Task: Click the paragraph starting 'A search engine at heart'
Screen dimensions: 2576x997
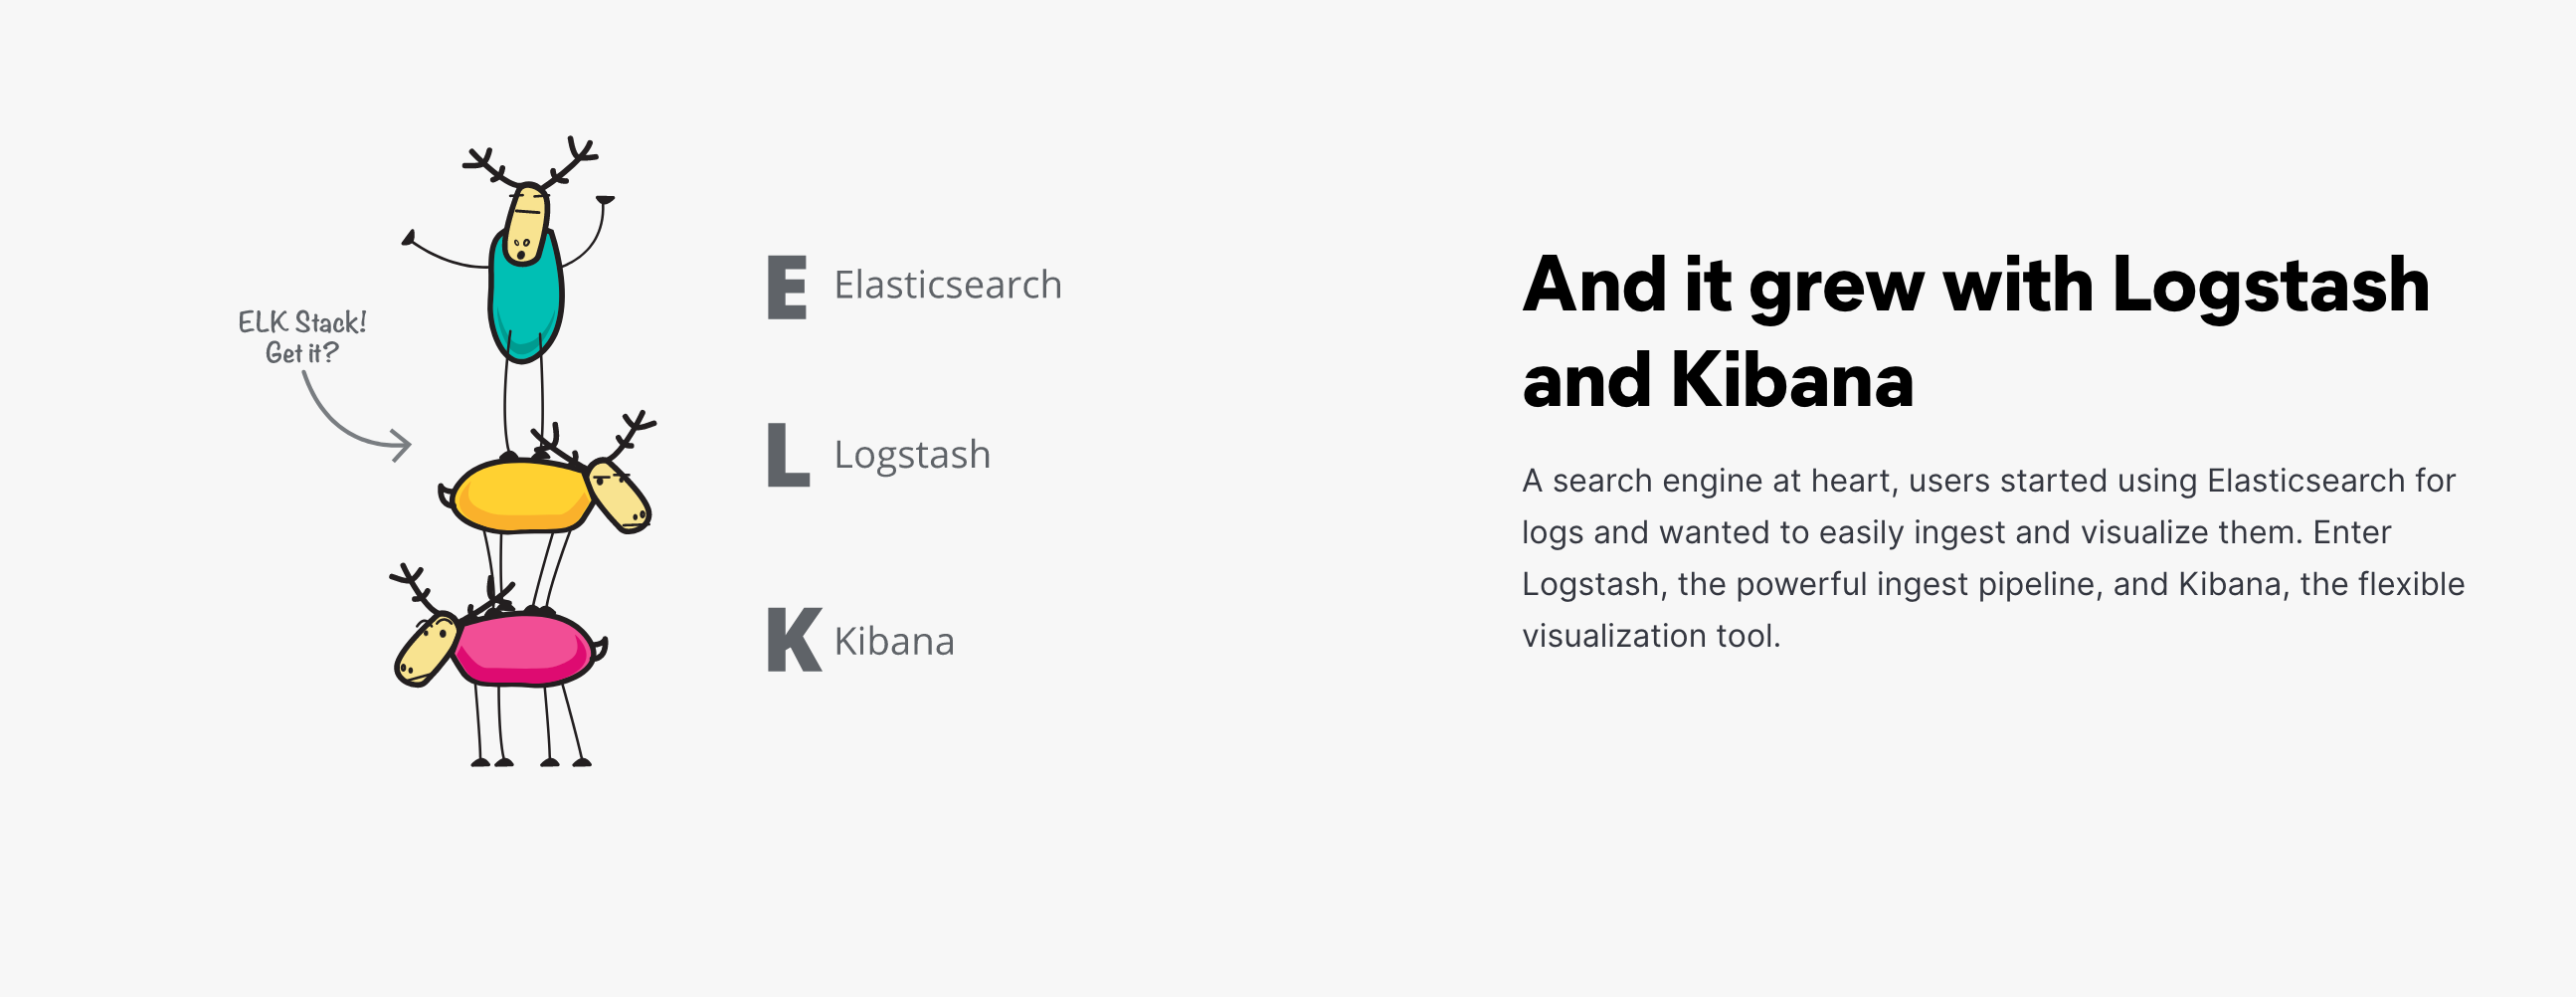Action: [1992, 557]
